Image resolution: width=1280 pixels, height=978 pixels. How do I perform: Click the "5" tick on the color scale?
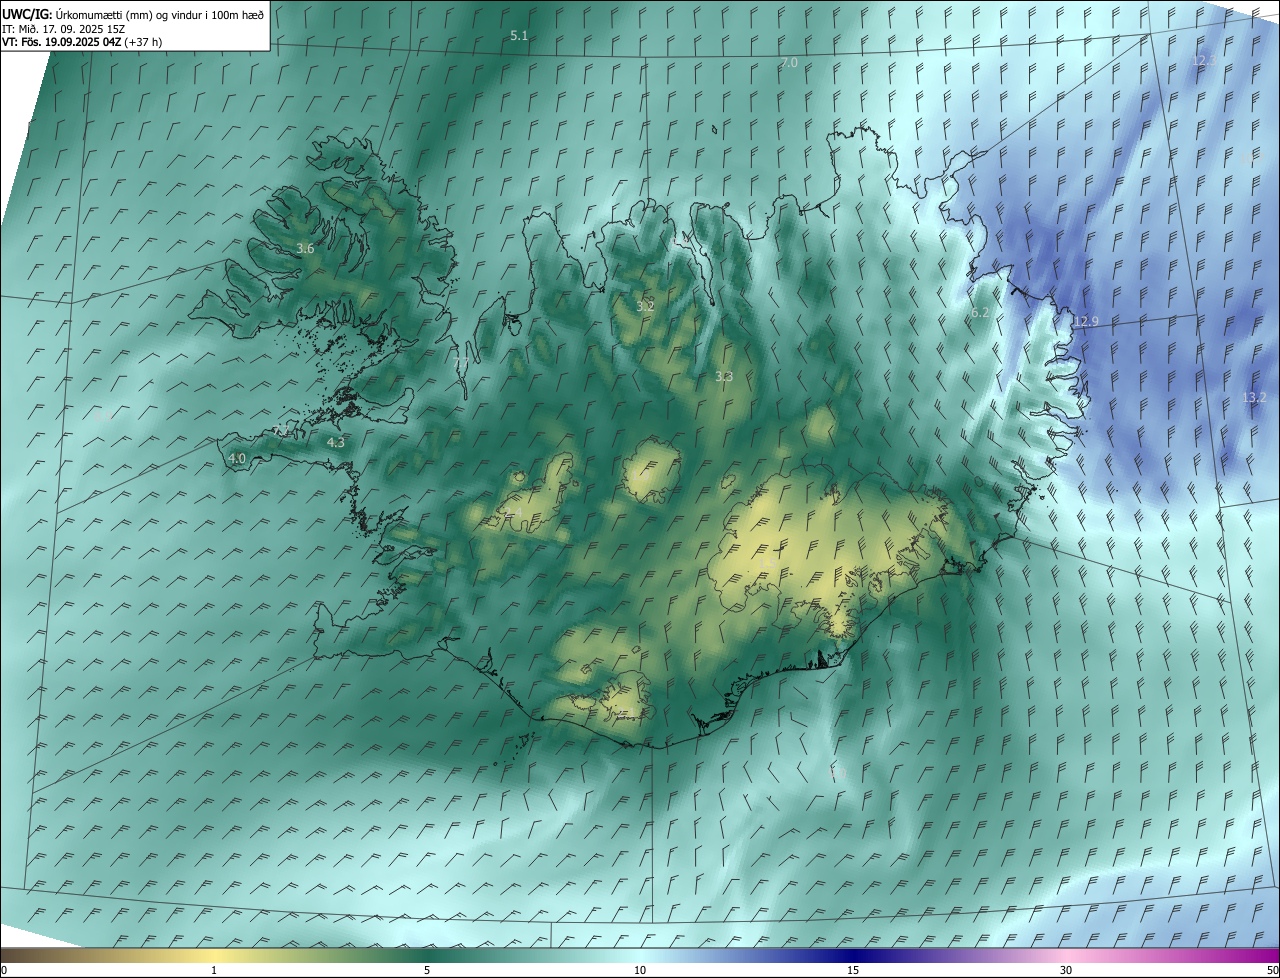[x=427, y=971]
